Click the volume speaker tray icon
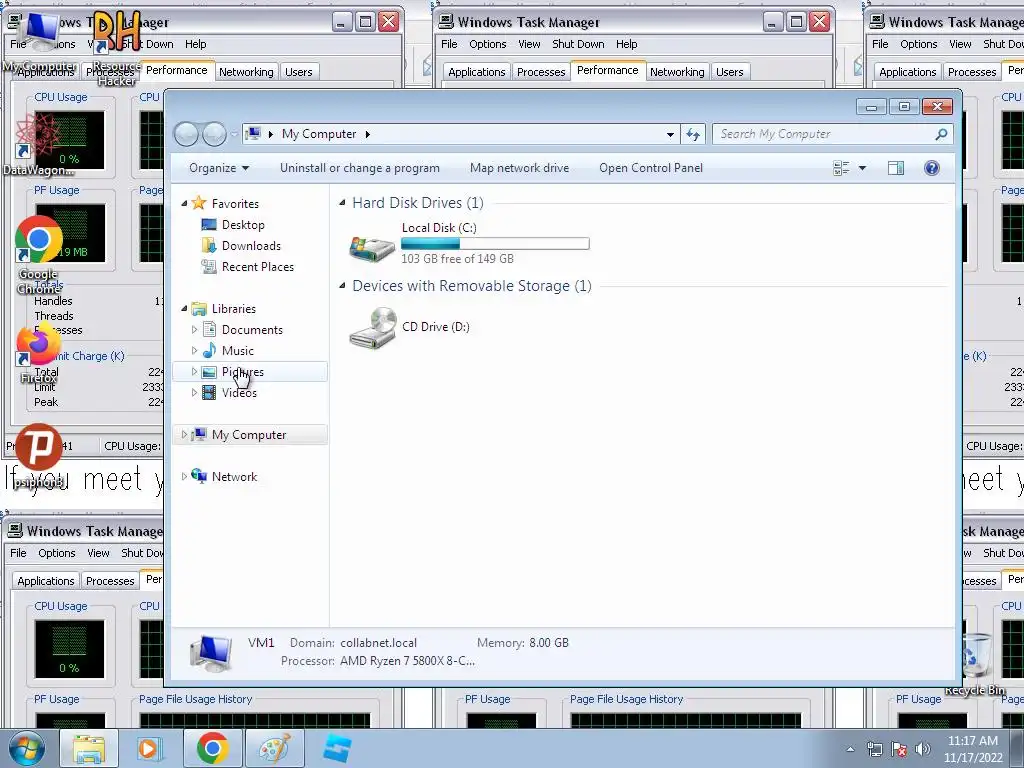 point(923,749)
